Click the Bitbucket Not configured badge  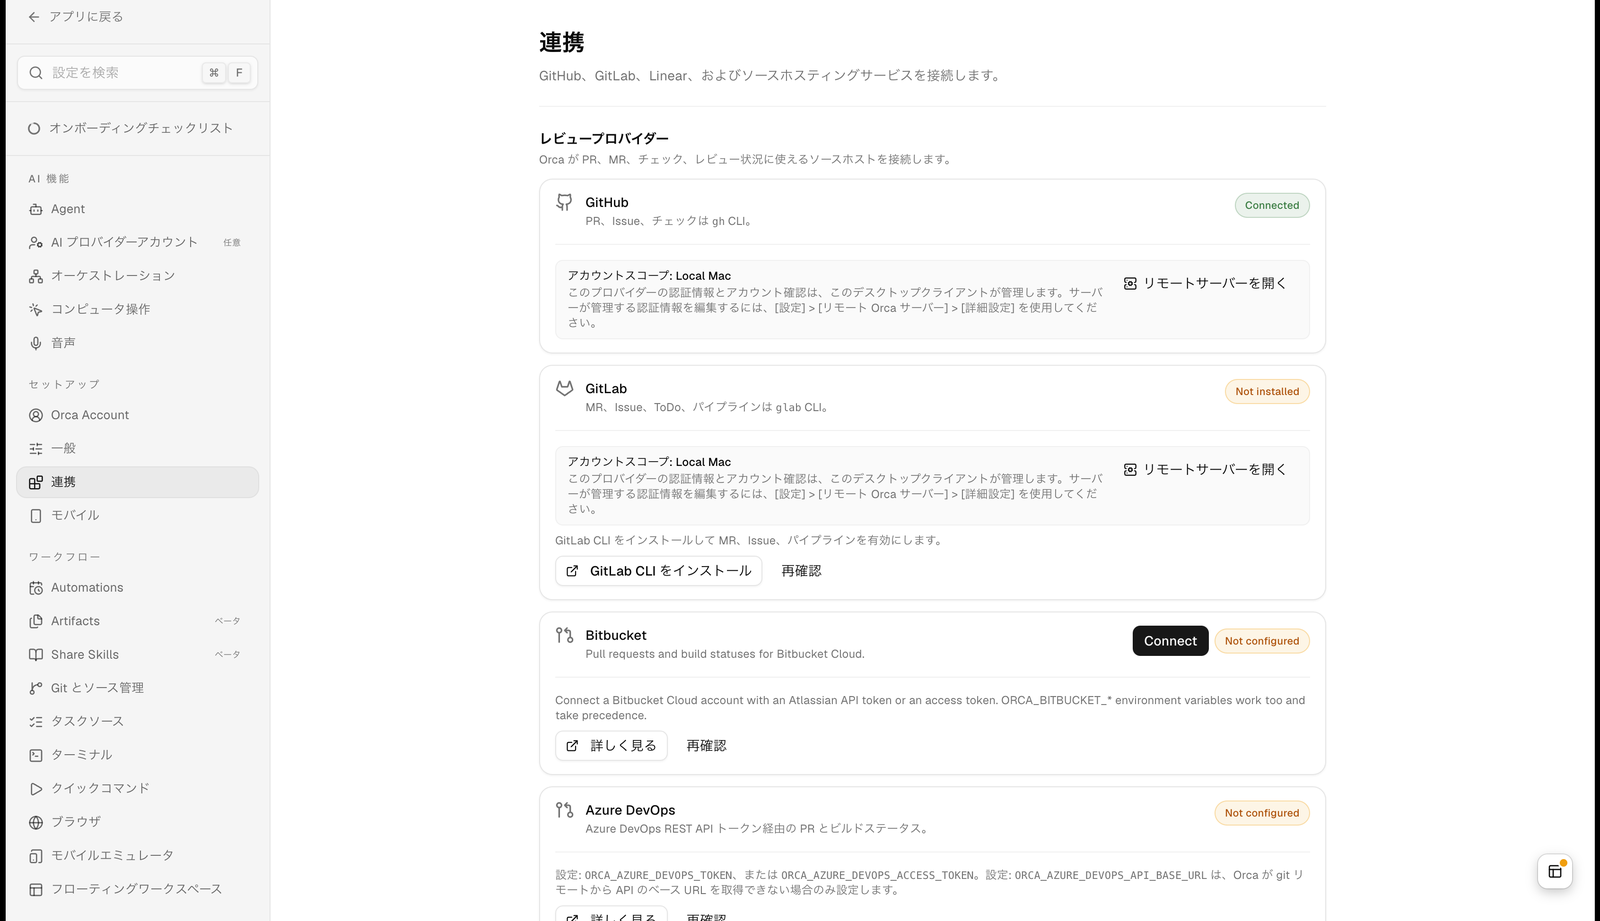coord(1262,641)
